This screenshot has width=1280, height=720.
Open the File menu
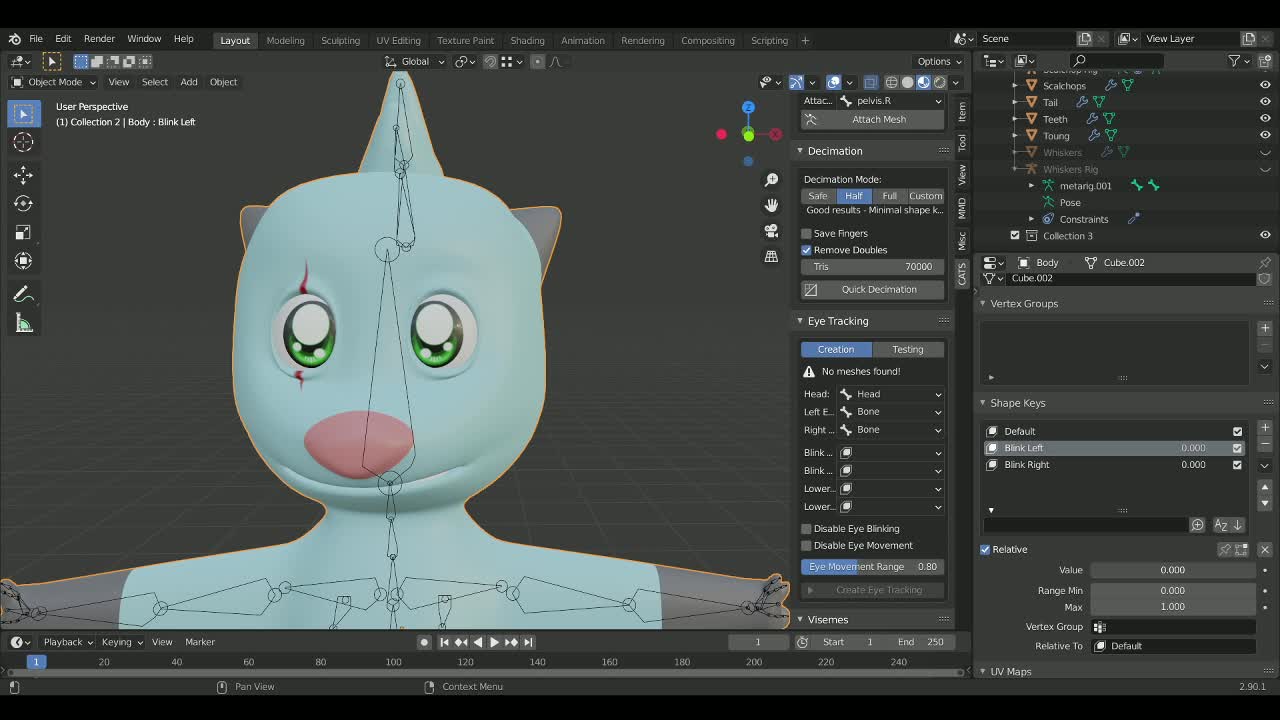click(x=35, y=39)
